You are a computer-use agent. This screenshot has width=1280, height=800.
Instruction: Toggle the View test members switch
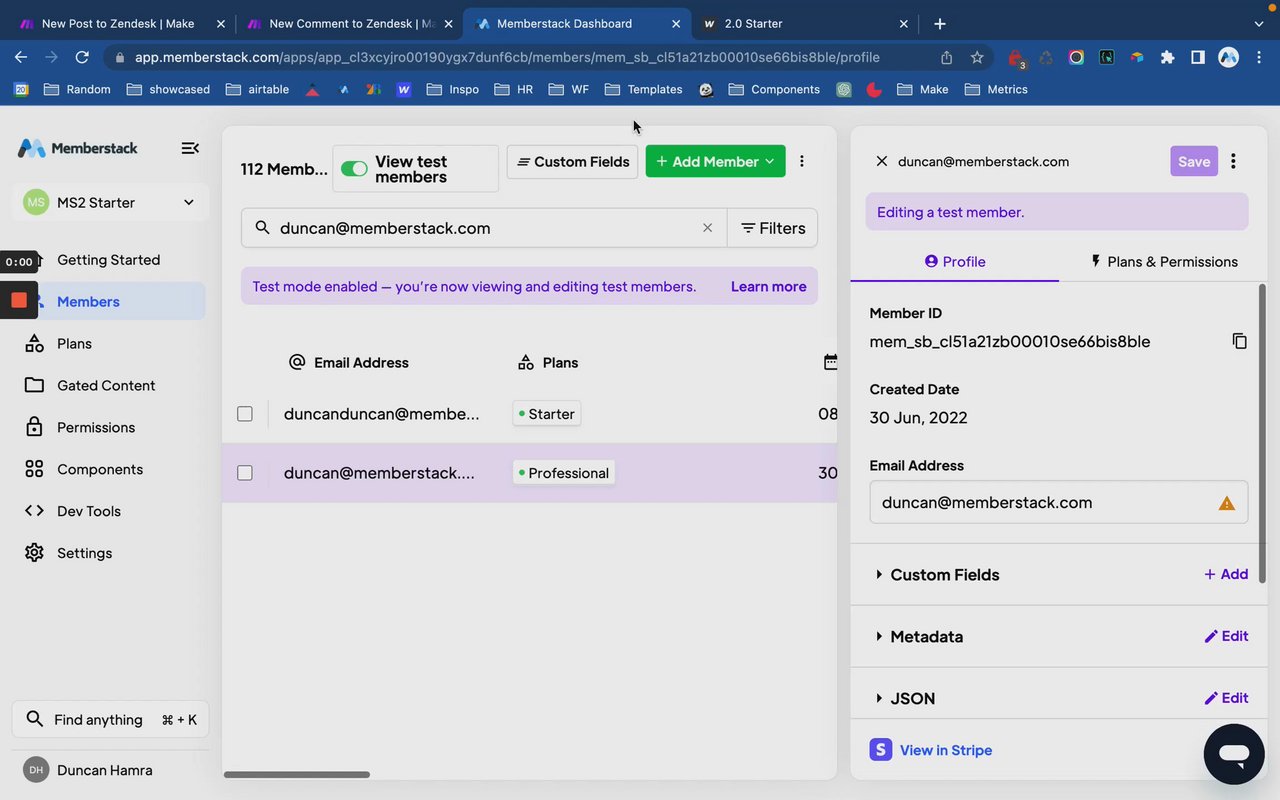pos(354,169)
